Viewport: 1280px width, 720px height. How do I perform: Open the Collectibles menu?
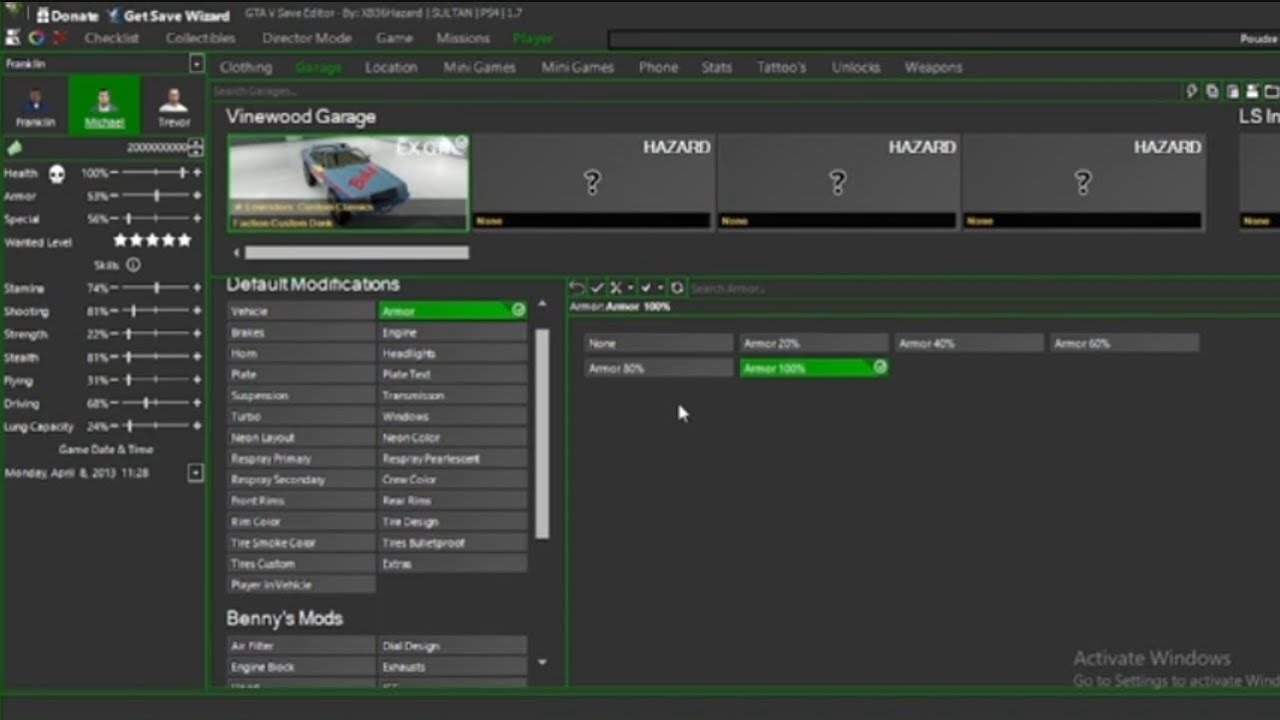pos(201,38)
